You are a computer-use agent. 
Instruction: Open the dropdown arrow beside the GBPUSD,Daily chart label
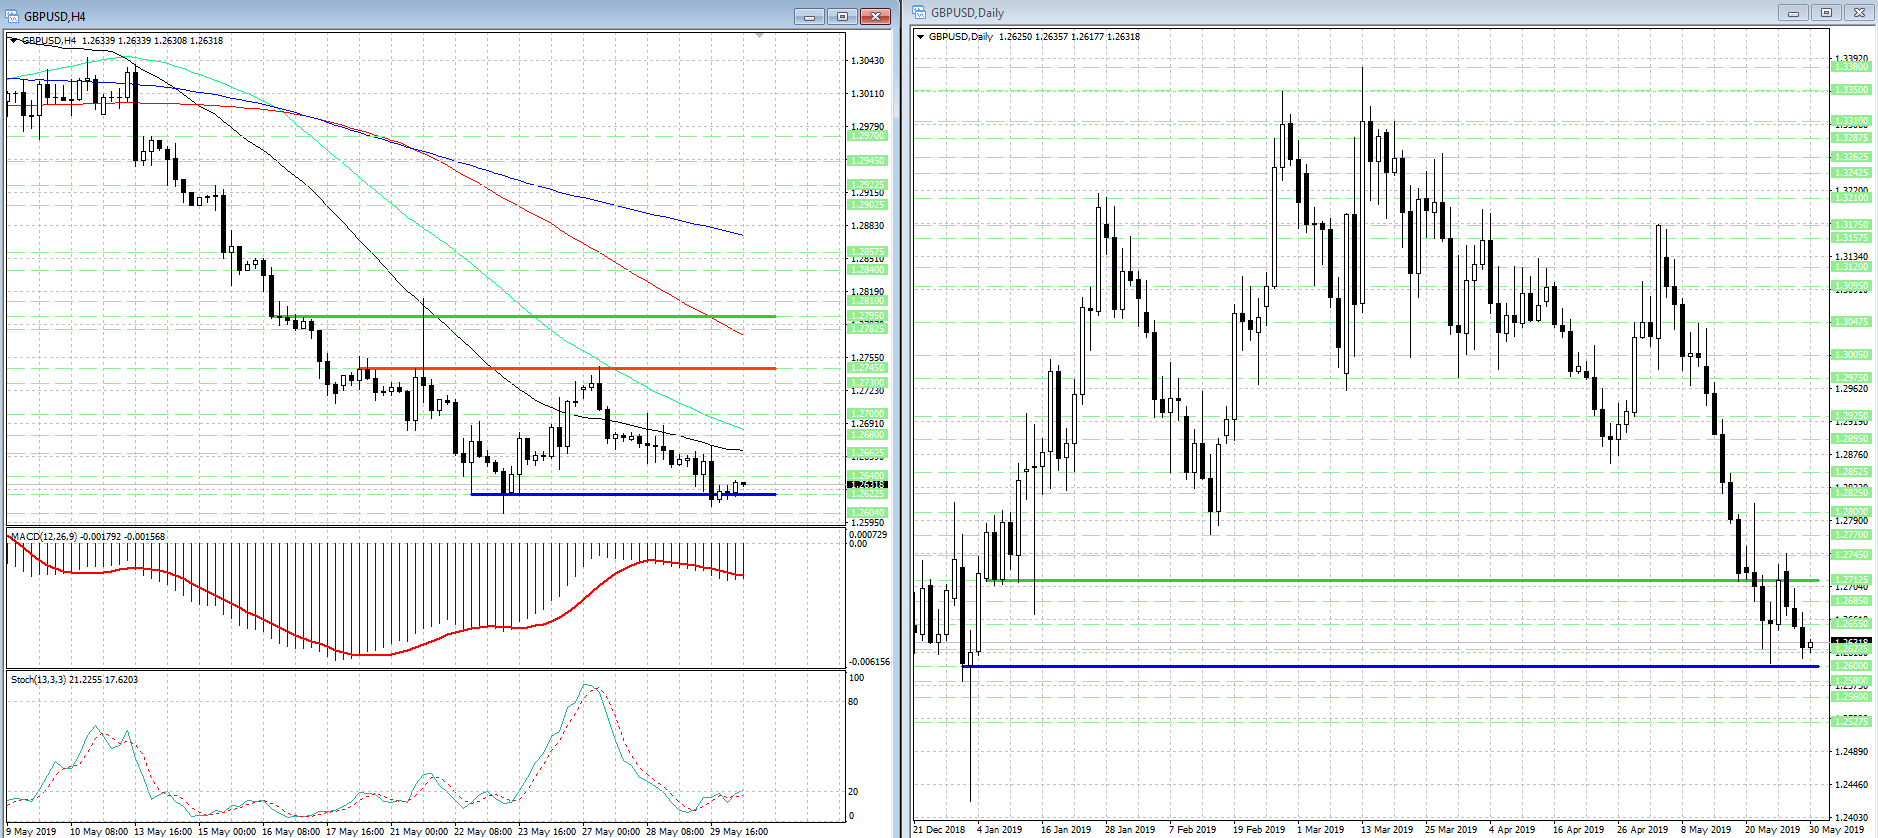pyautogui.click(x=920, y=37)
